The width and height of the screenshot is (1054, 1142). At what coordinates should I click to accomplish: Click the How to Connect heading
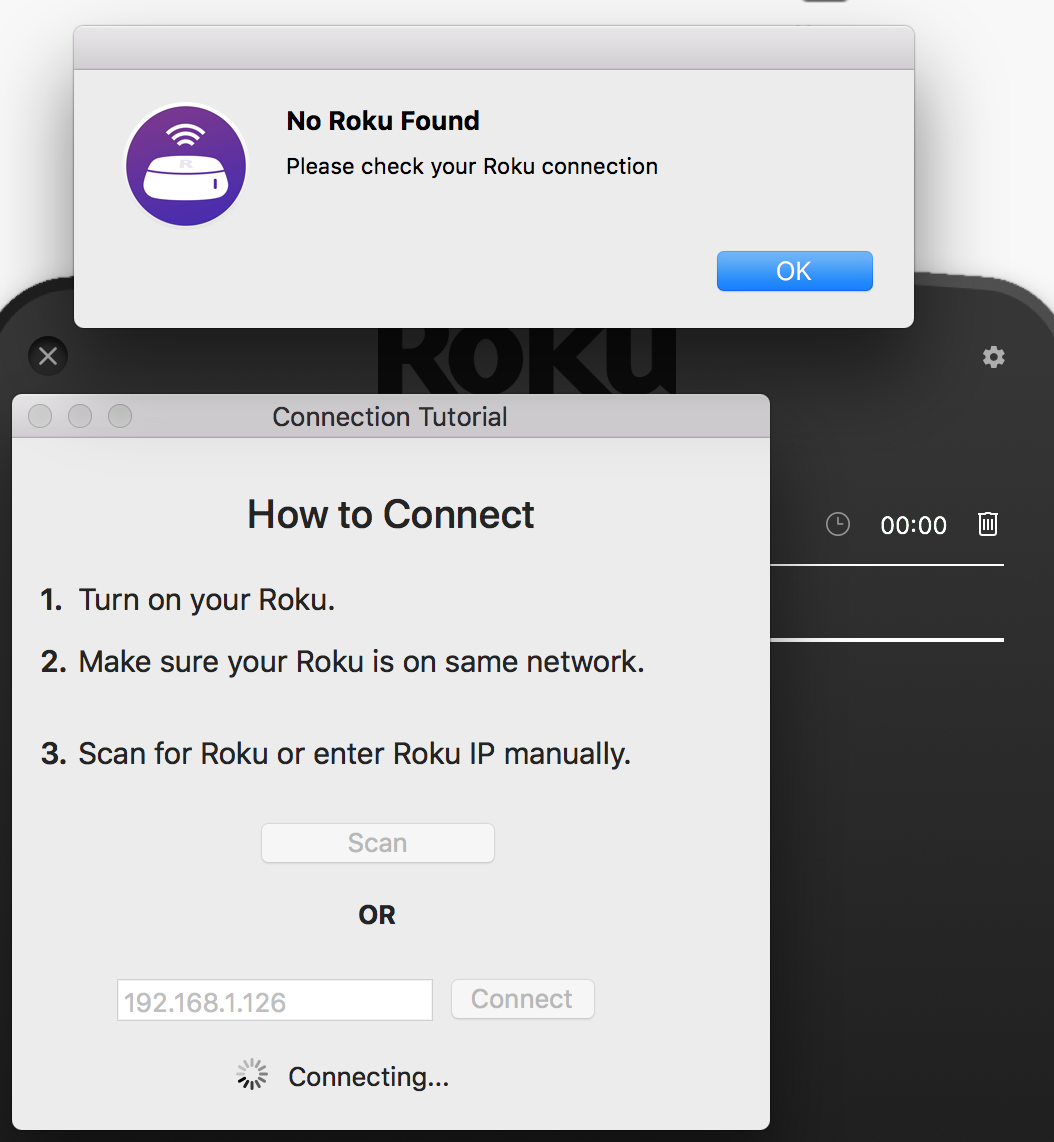point(390,514)
